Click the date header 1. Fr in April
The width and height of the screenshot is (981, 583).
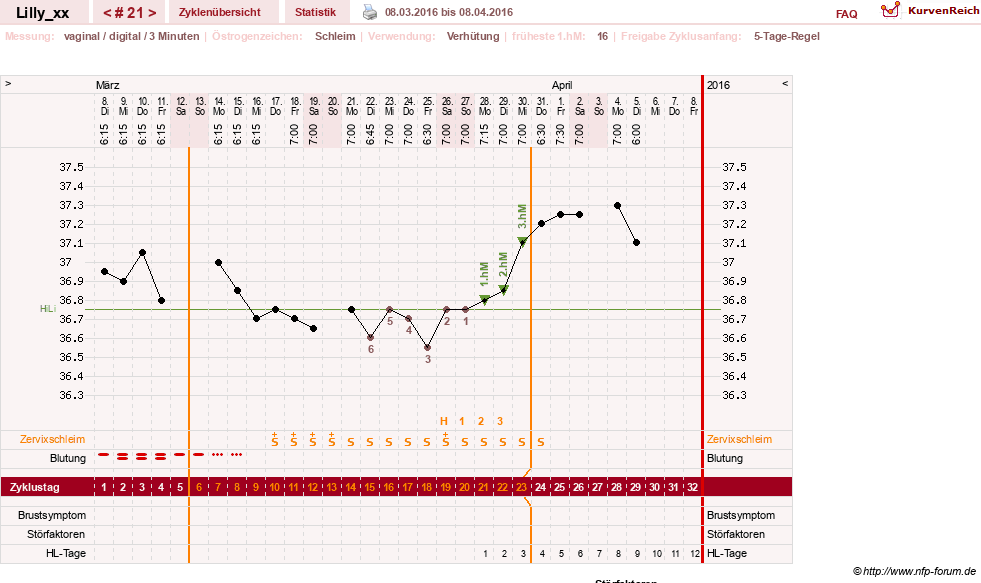click(x=561, y=106)
